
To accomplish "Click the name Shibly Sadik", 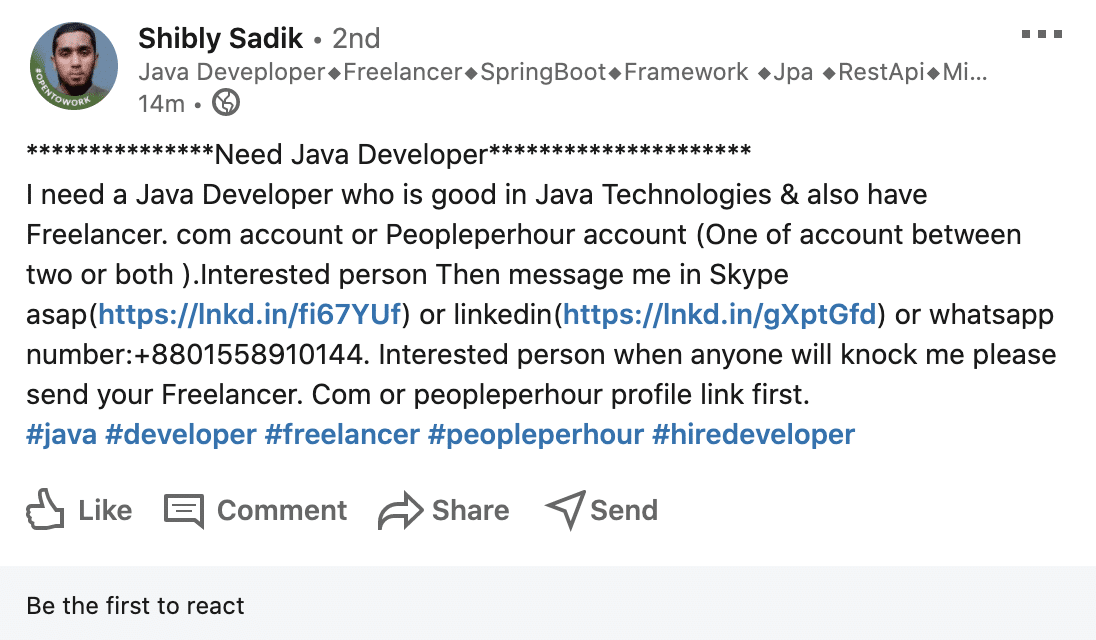I will tap(220, 38).
